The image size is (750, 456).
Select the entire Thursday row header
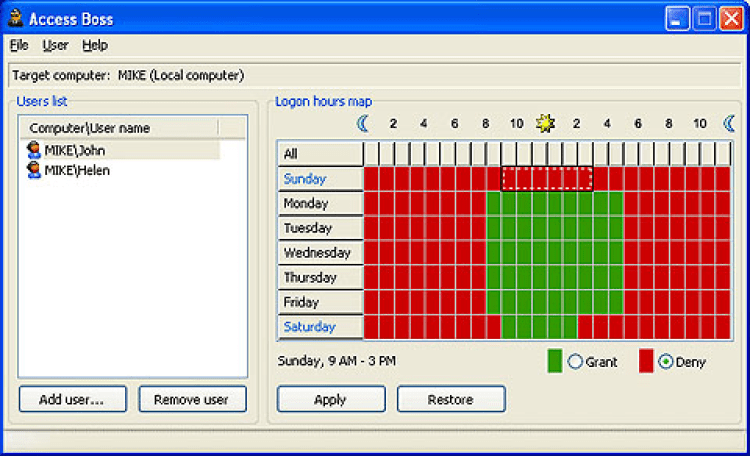[320, 278]
